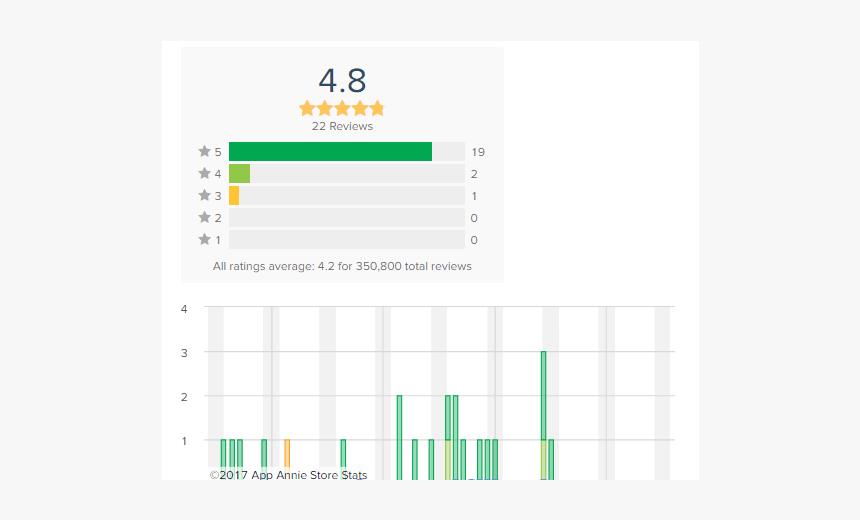Click the 4-star row star icon
Viewport: 860px width, 520px height.
pos(204,174)
